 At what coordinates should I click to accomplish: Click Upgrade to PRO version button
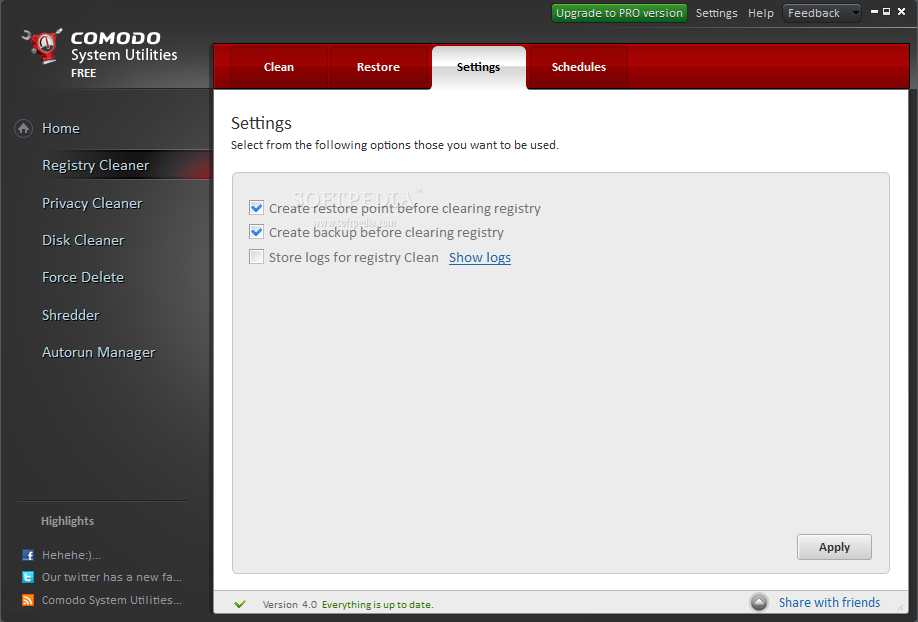[619, 13]
